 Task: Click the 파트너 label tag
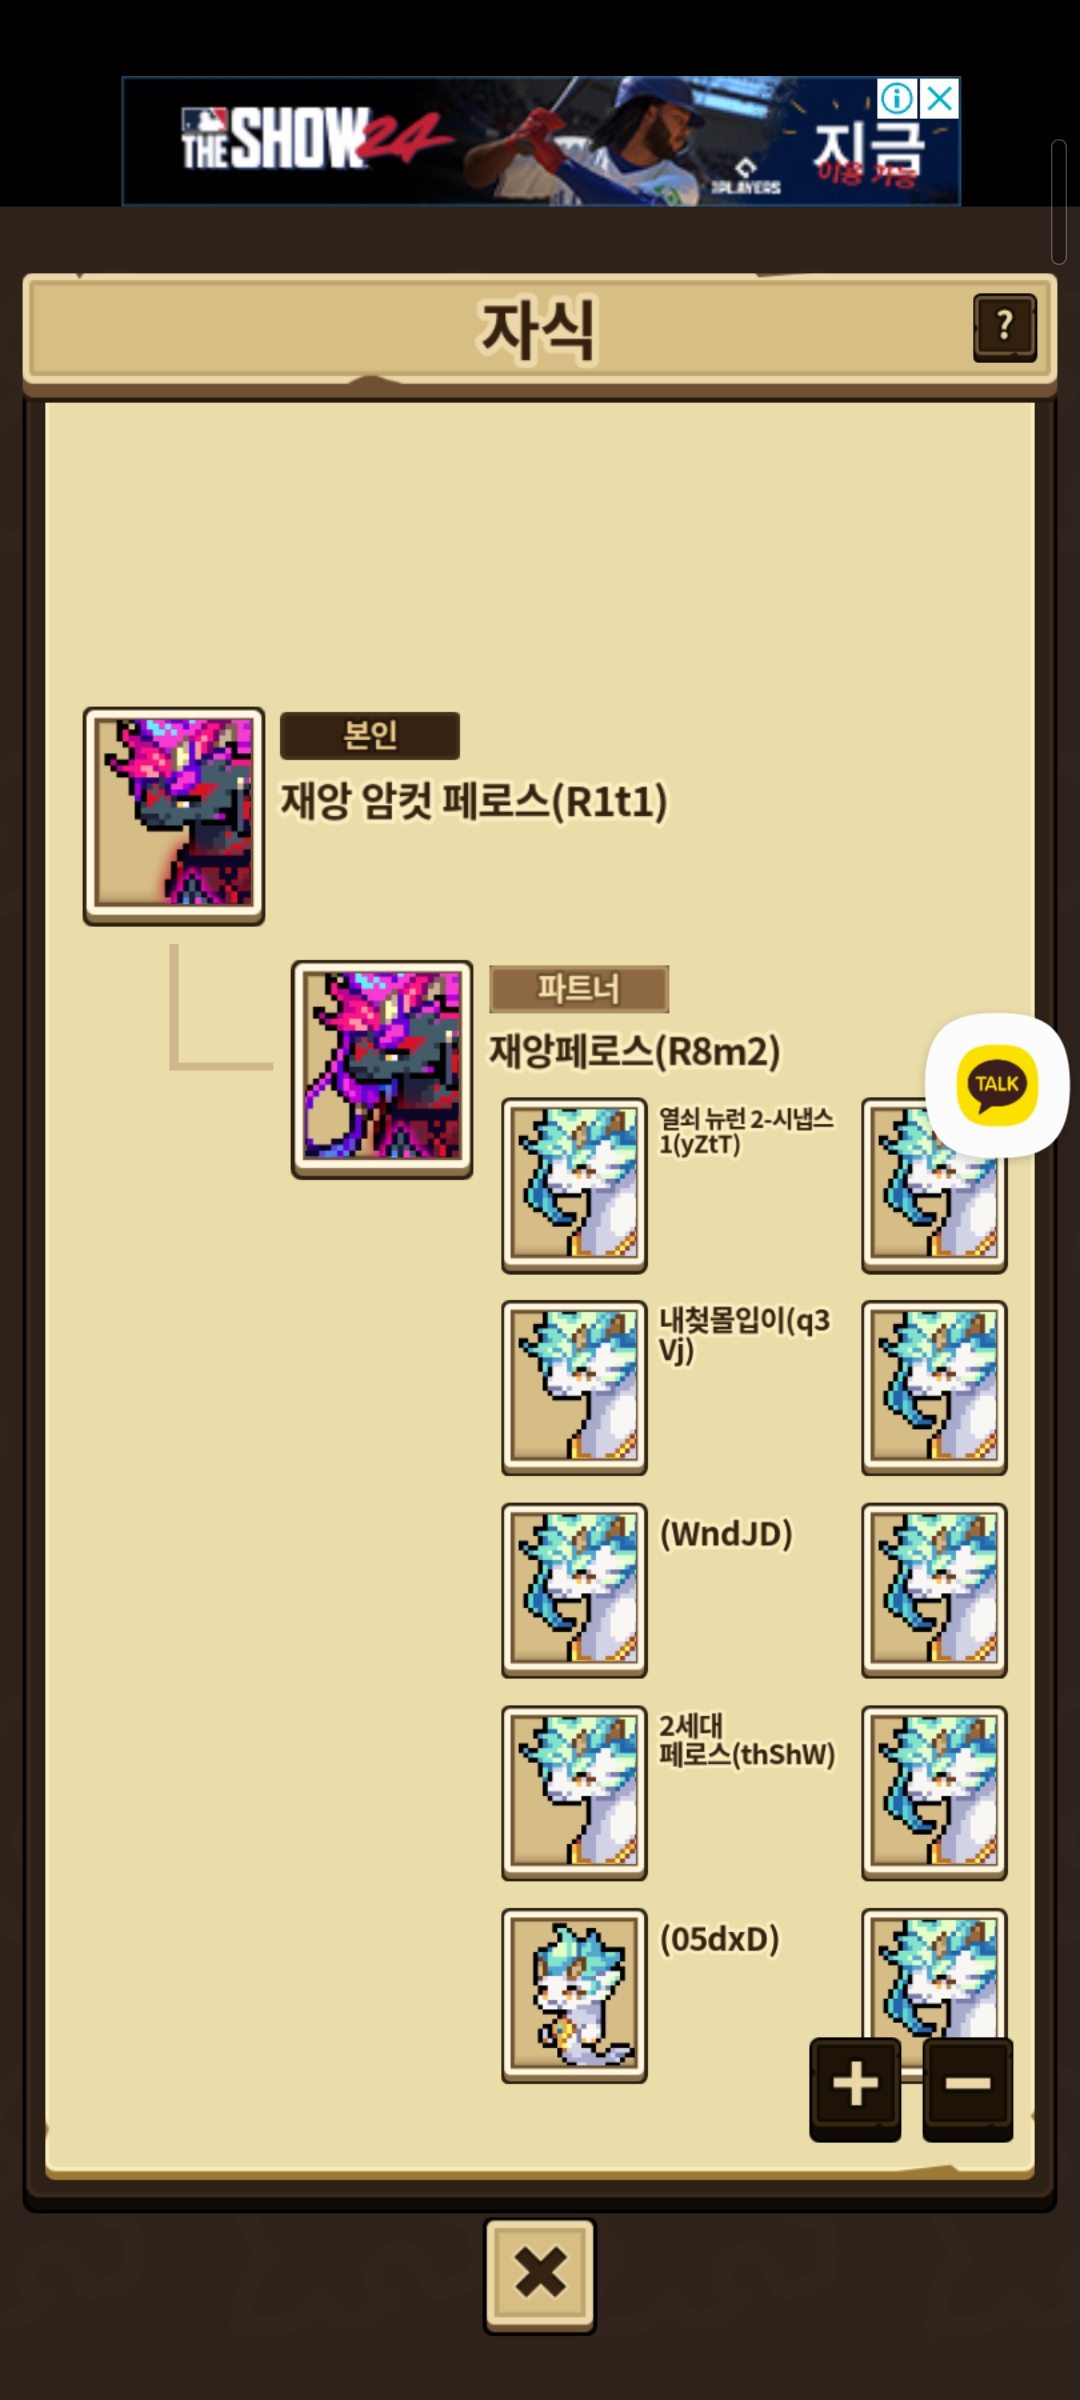click(x=579, y=989)
